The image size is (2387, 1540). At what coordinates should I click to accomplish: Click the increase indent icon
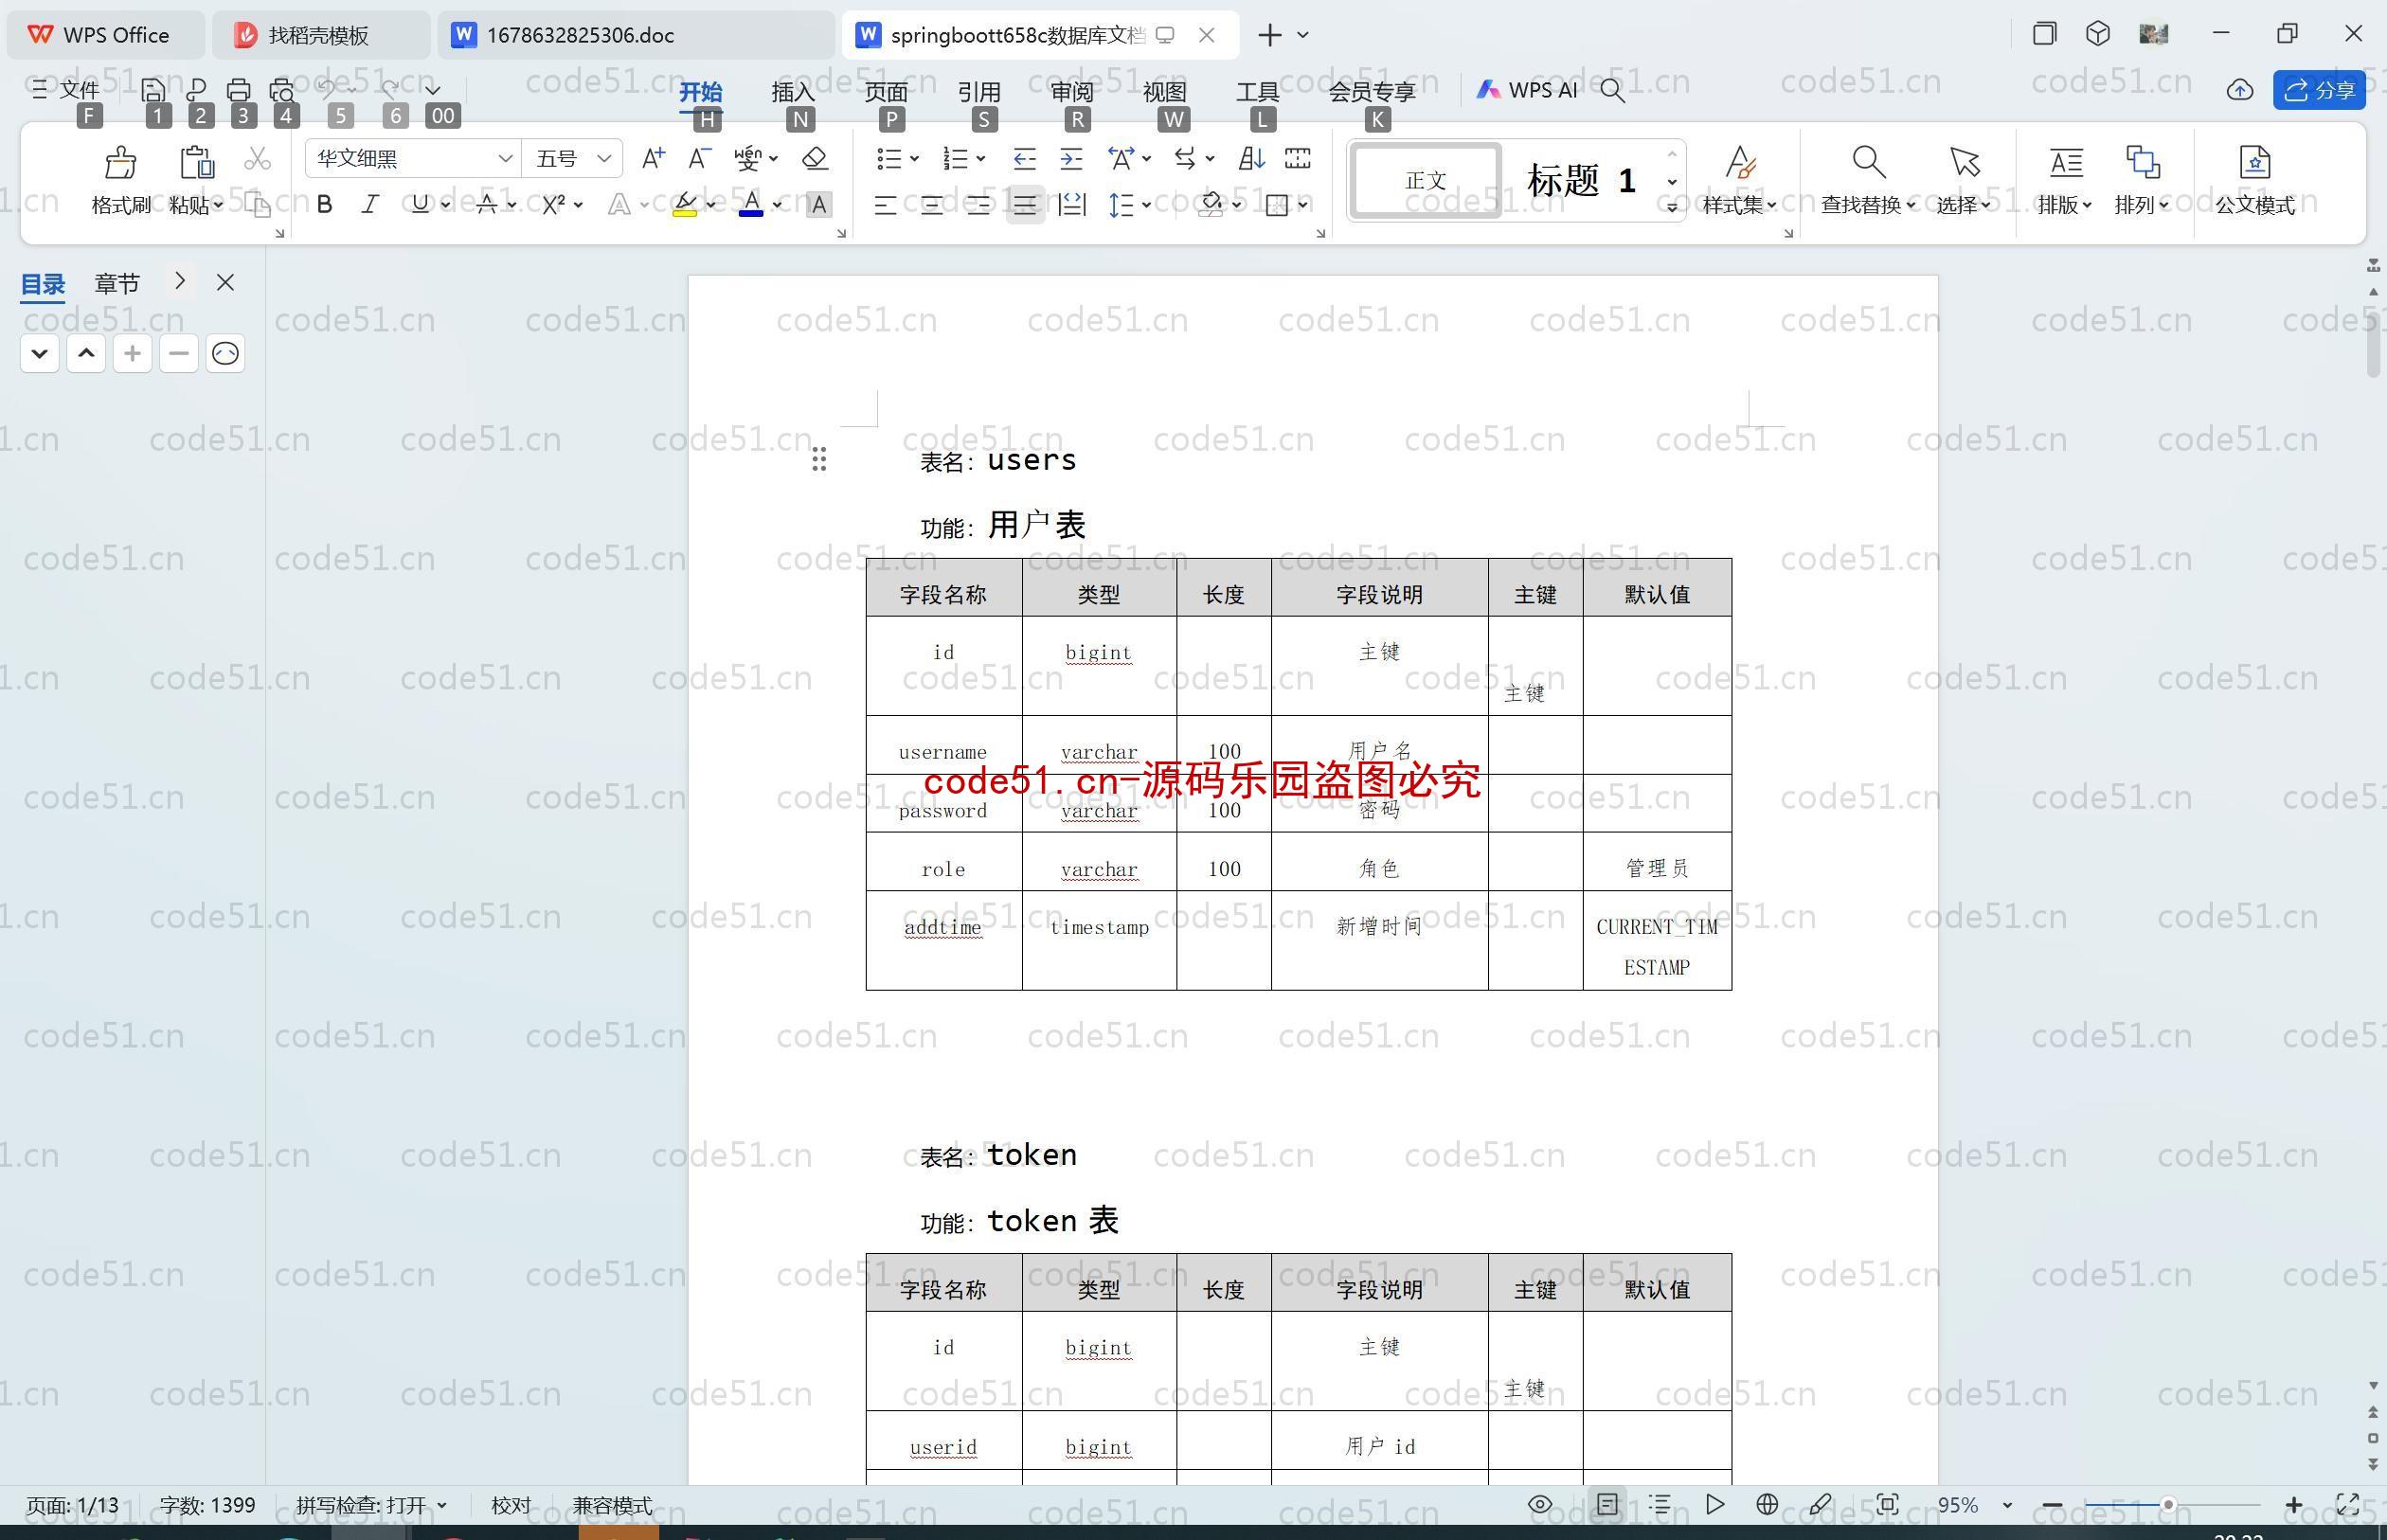pyautogui.click(x=1071, y=158)
